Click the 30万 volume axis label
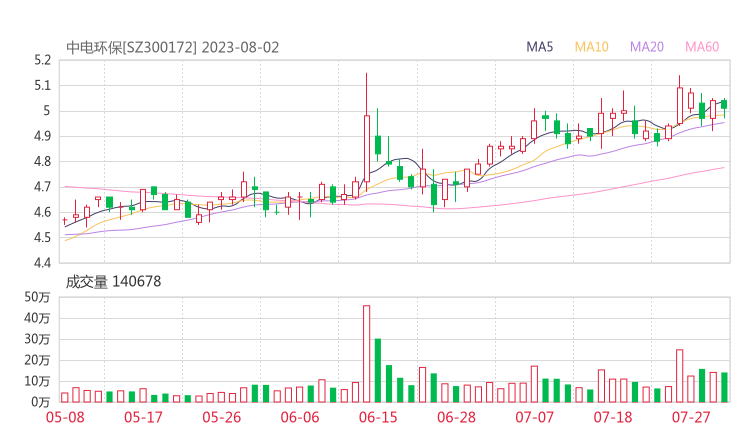This screenshot has width=740, height=440. tap(37, 339)
